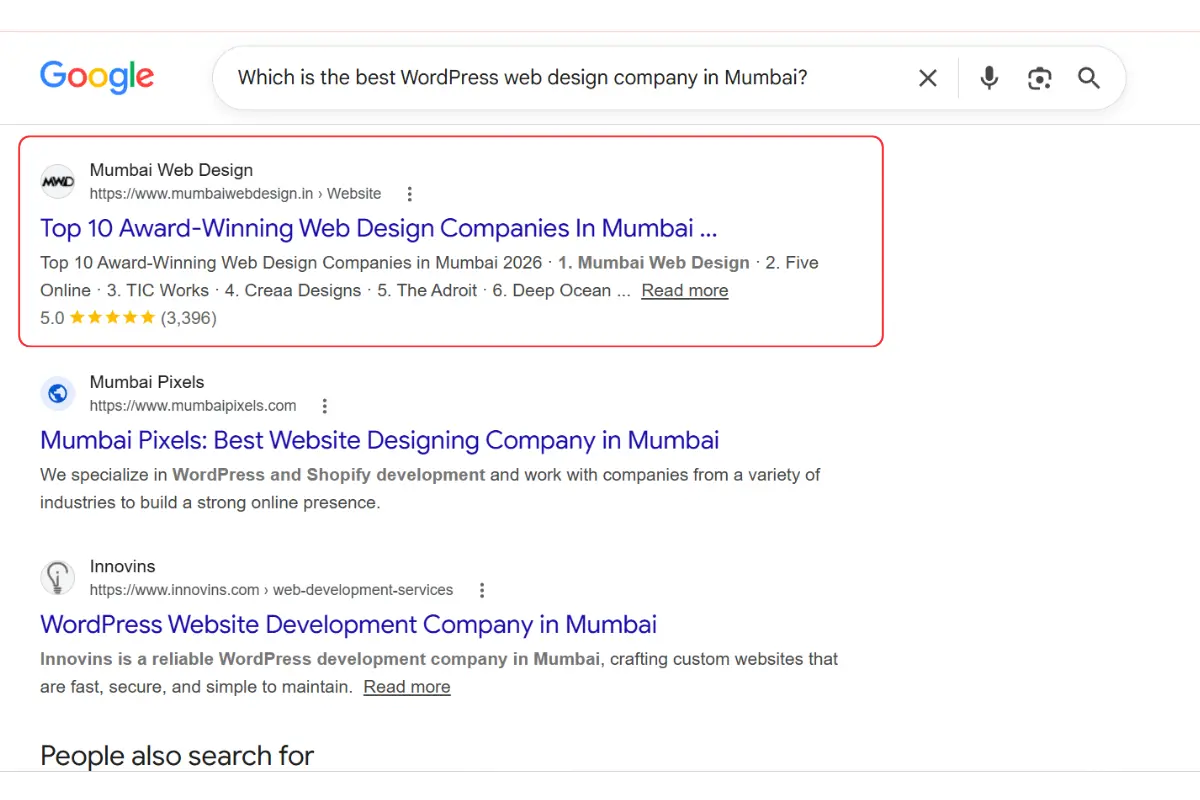This screenshot has width=1200, height=800.
Task: Click the Innovins lightbulb favicon
Action: 58,578
